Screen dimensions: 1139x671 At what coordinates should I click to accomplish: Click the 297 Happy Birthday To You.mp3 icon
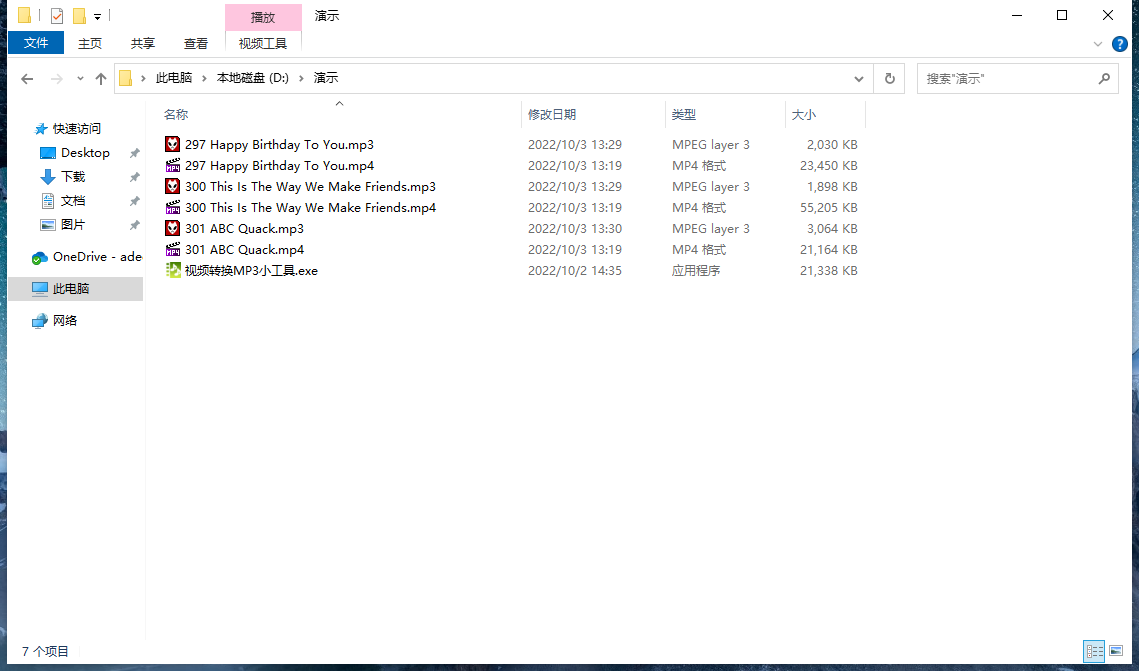[x=173, y=145]
